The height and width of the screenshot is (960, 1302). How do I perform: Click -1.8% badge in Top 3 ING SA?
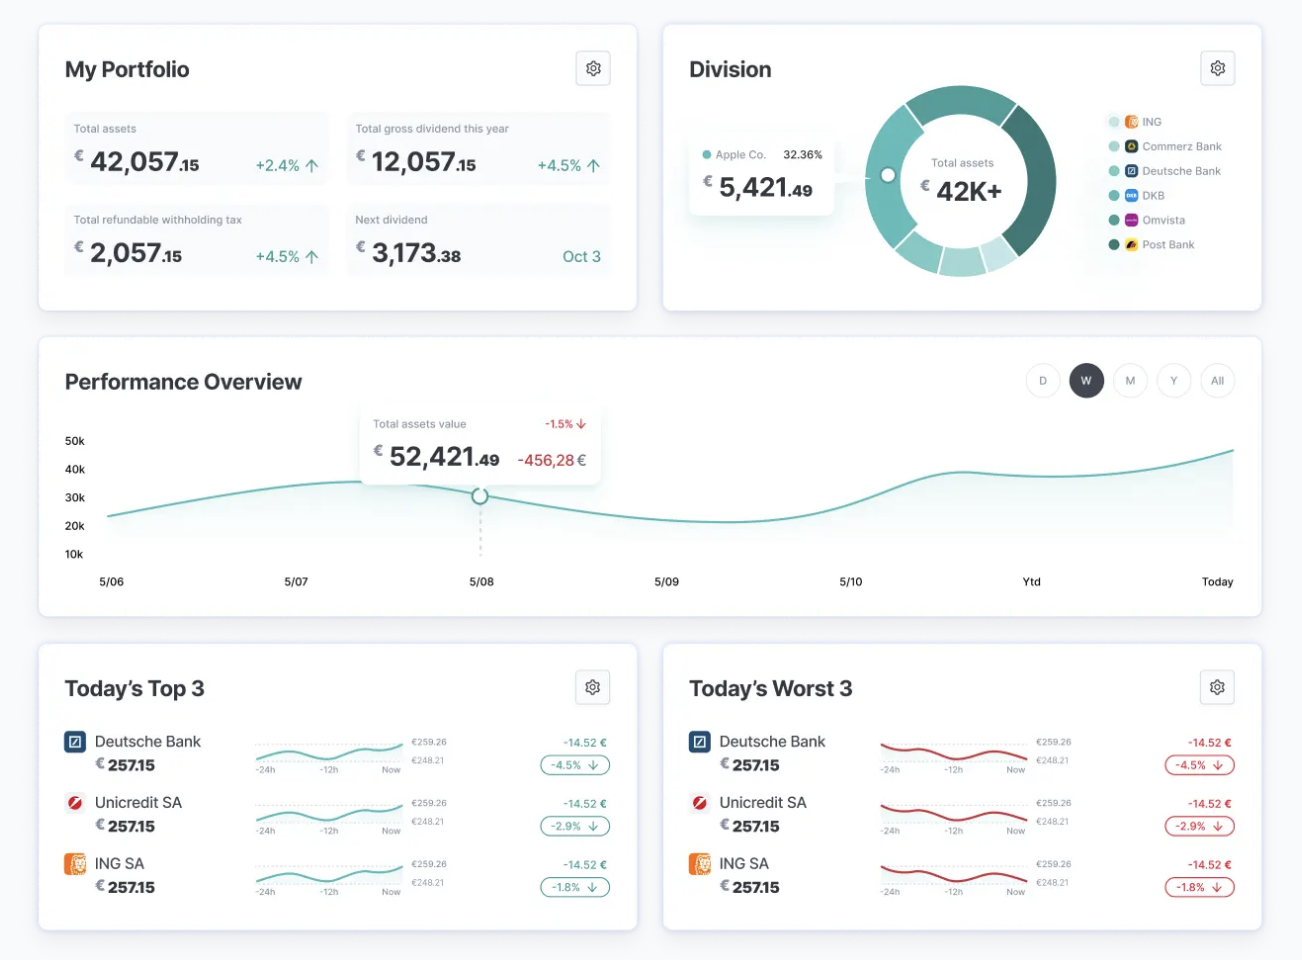pyautogui.click(x=575, y=887)
